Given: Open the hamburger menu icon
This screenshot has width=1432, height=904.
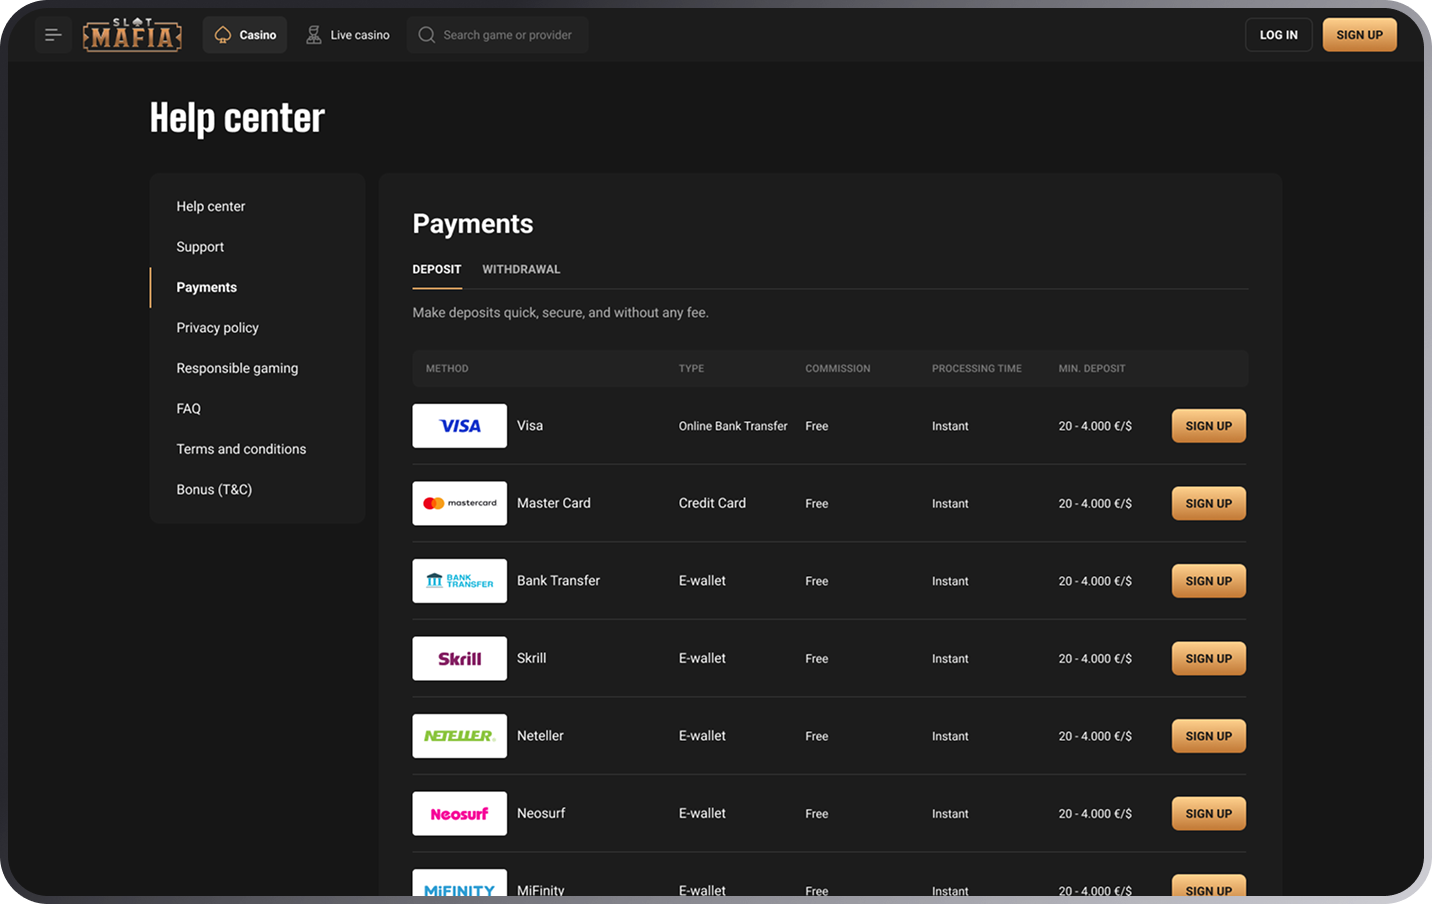Looking at the screenshot, I should (53, 35).
